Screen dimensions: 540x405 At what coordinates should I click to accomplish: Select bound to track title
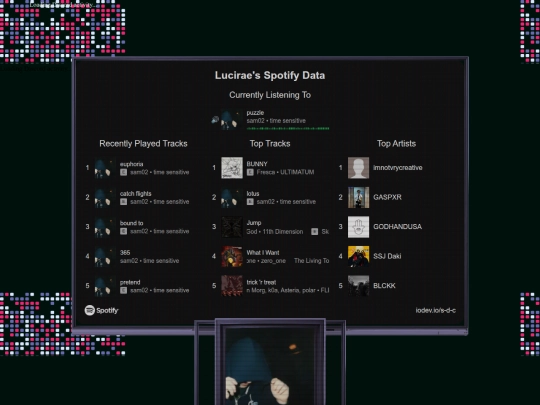pyautogui.click(x=132, y=223)
